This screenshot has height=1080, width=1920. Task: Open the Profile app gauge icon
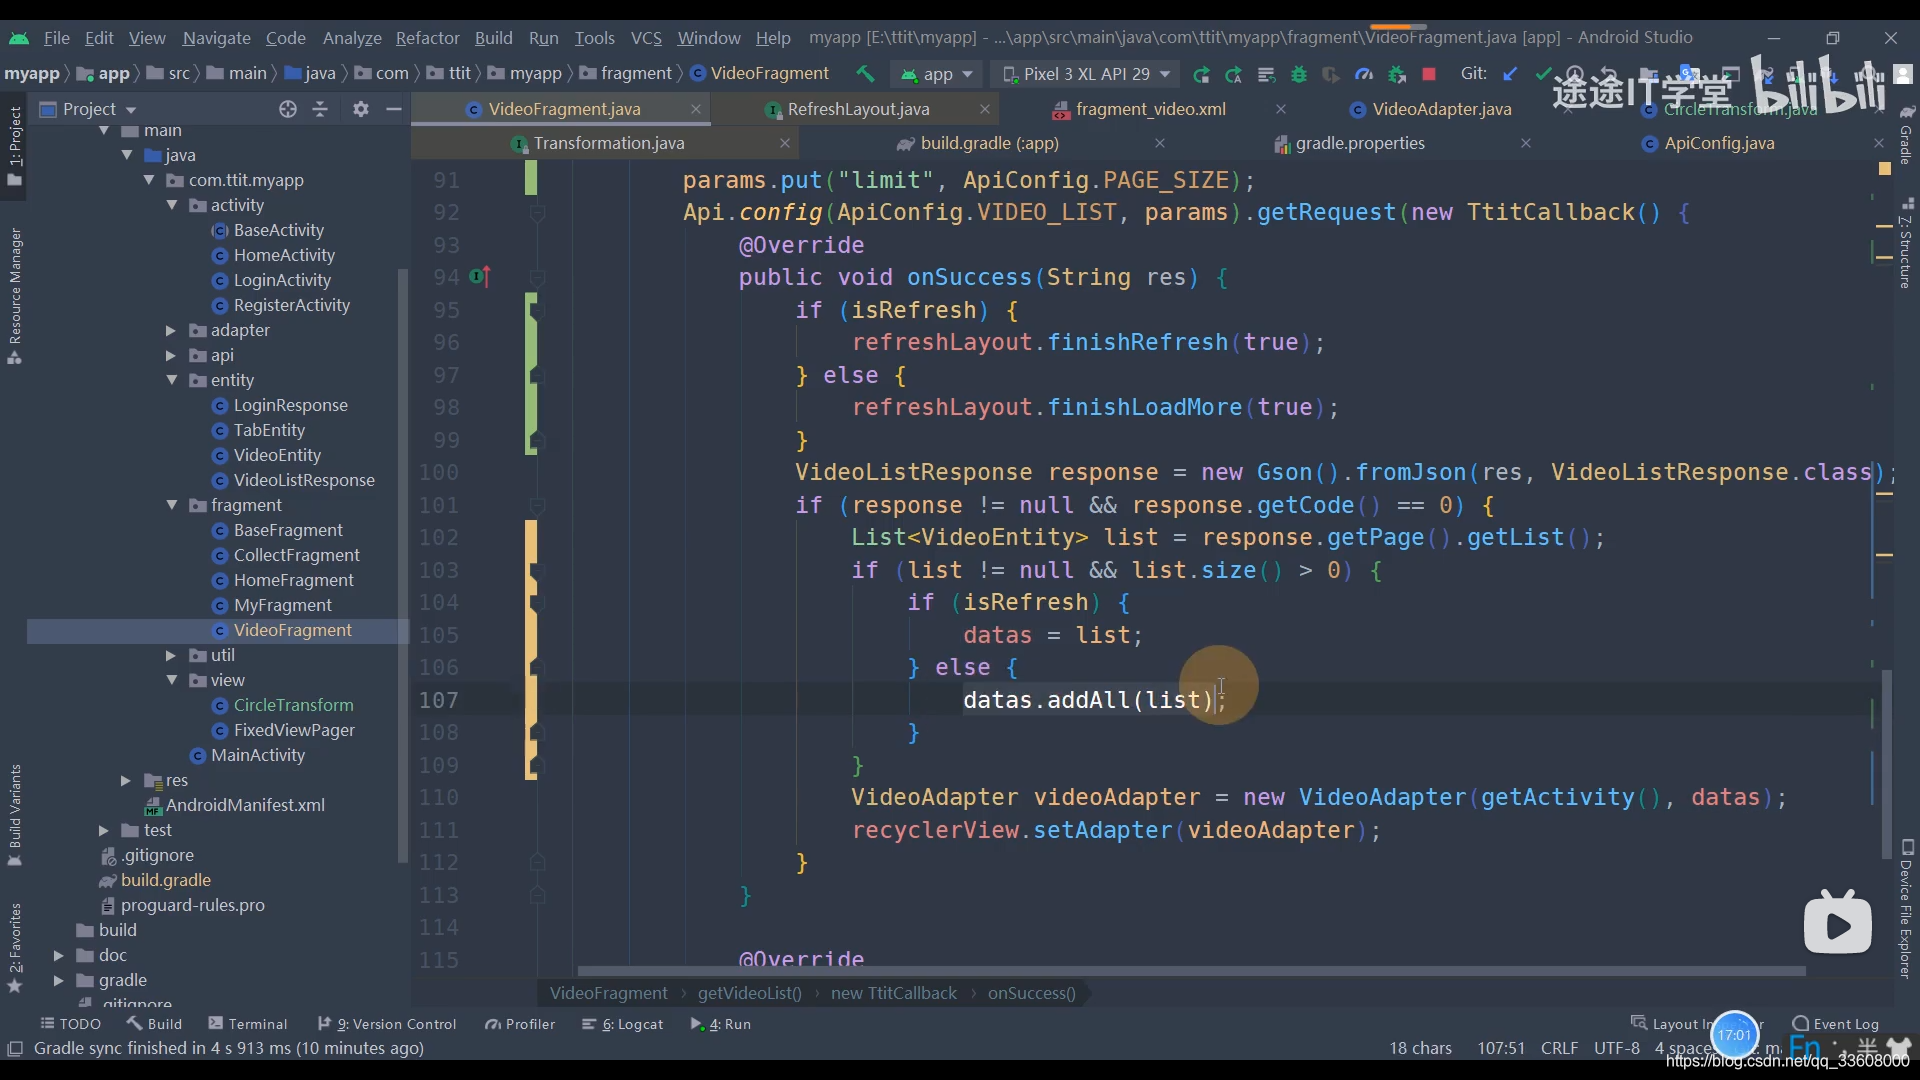1364,74
